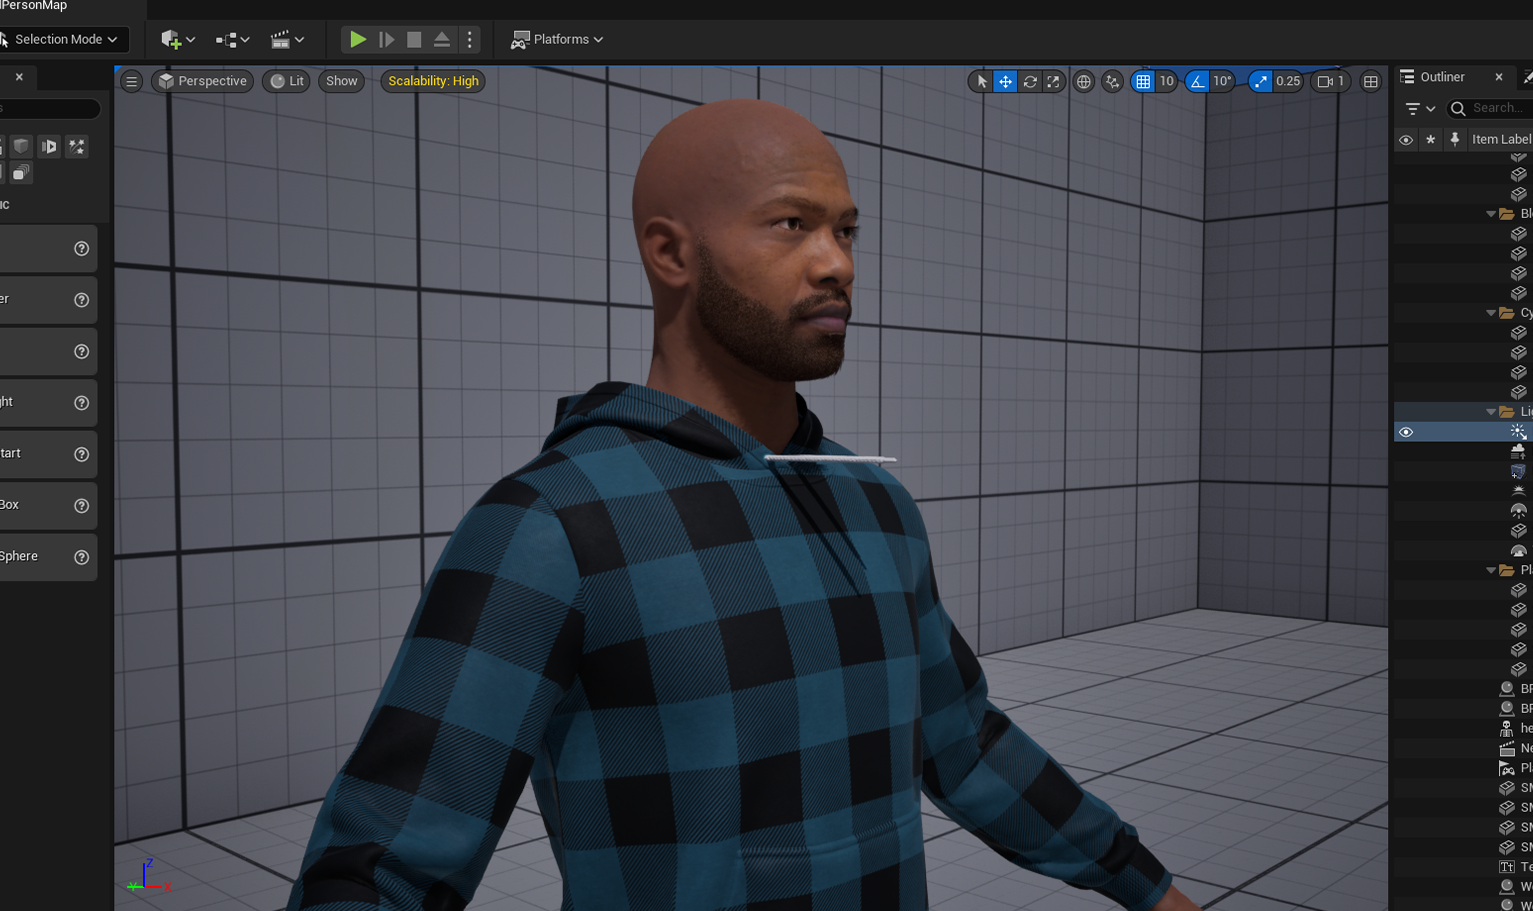Collapse the Cy... folder in Outliner
Screen dimensions: 1533x911
point(1491,313)
